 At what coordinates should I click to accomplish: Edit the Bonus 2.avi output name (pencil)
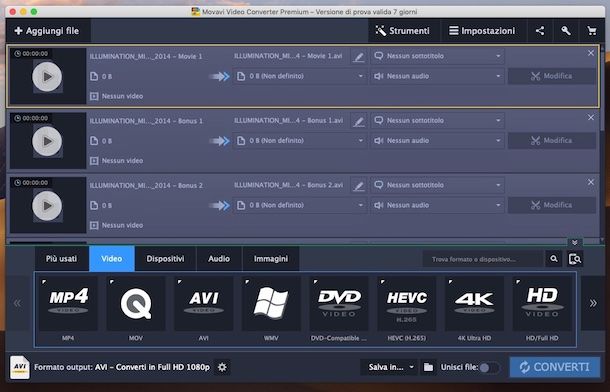click(359, 186)
